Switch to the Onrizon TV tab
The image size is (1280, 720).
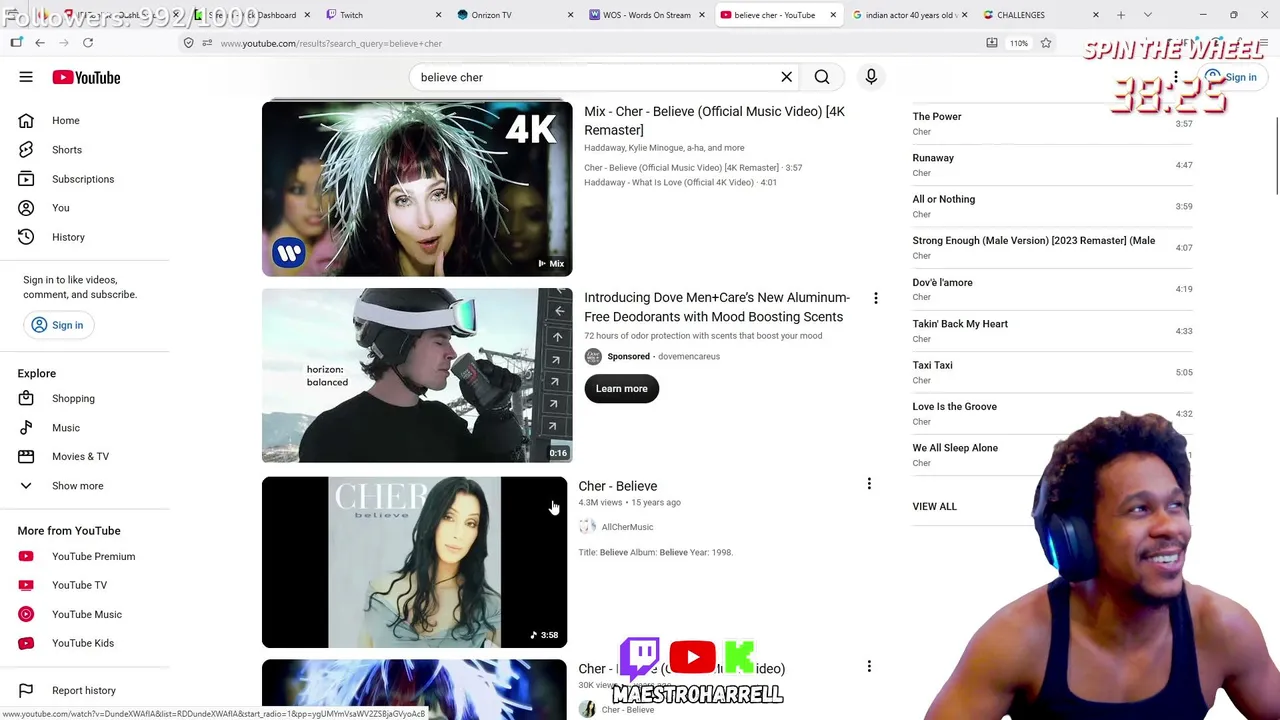(x=514, y=15)
